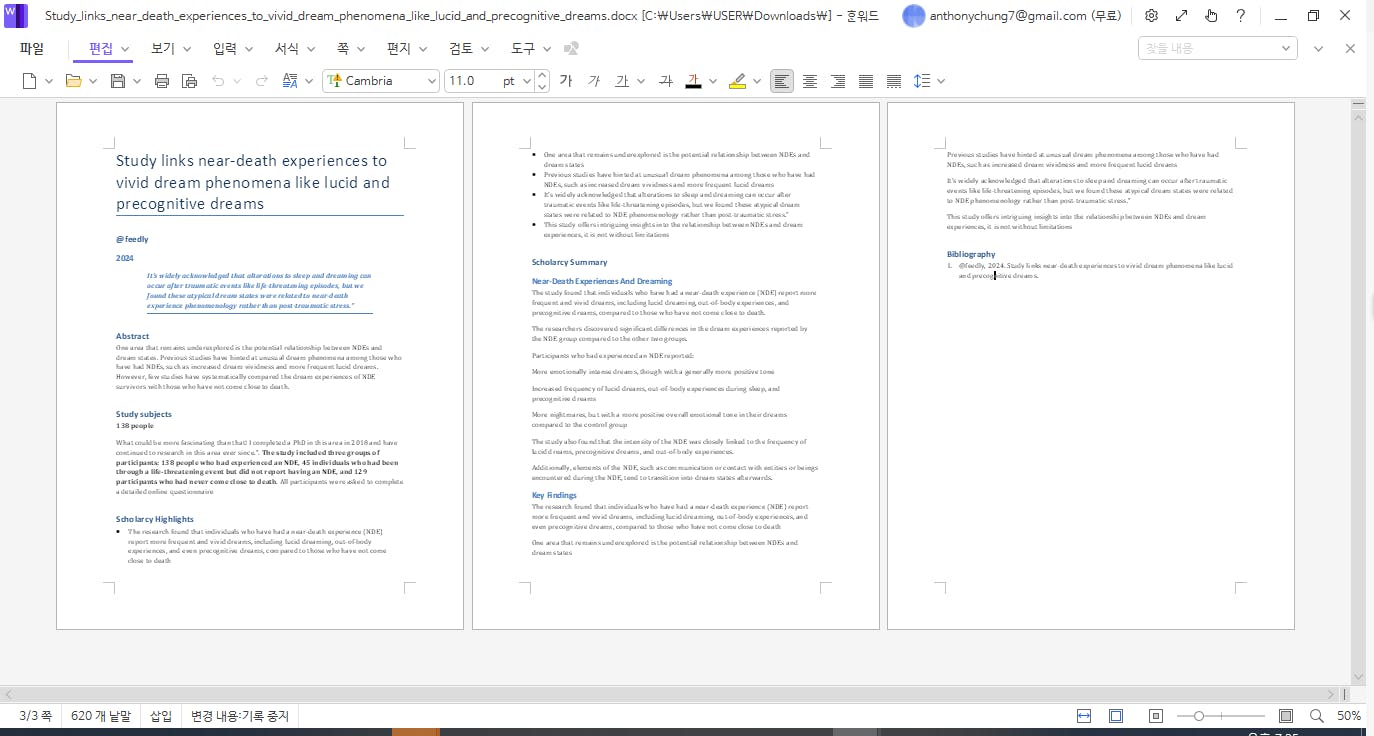Open settings with the gear icon

coord(1151,16)
